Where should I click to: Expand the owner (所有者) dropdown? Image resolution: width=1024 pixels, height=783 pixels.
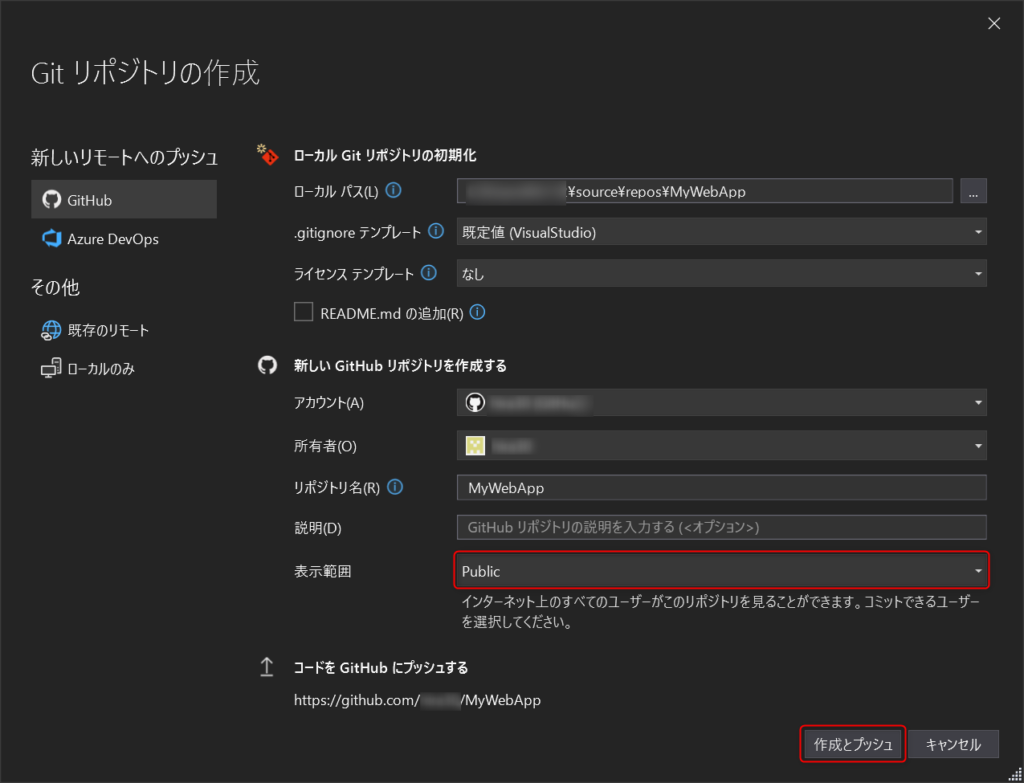pyautogui.click(x=722, y=445)
